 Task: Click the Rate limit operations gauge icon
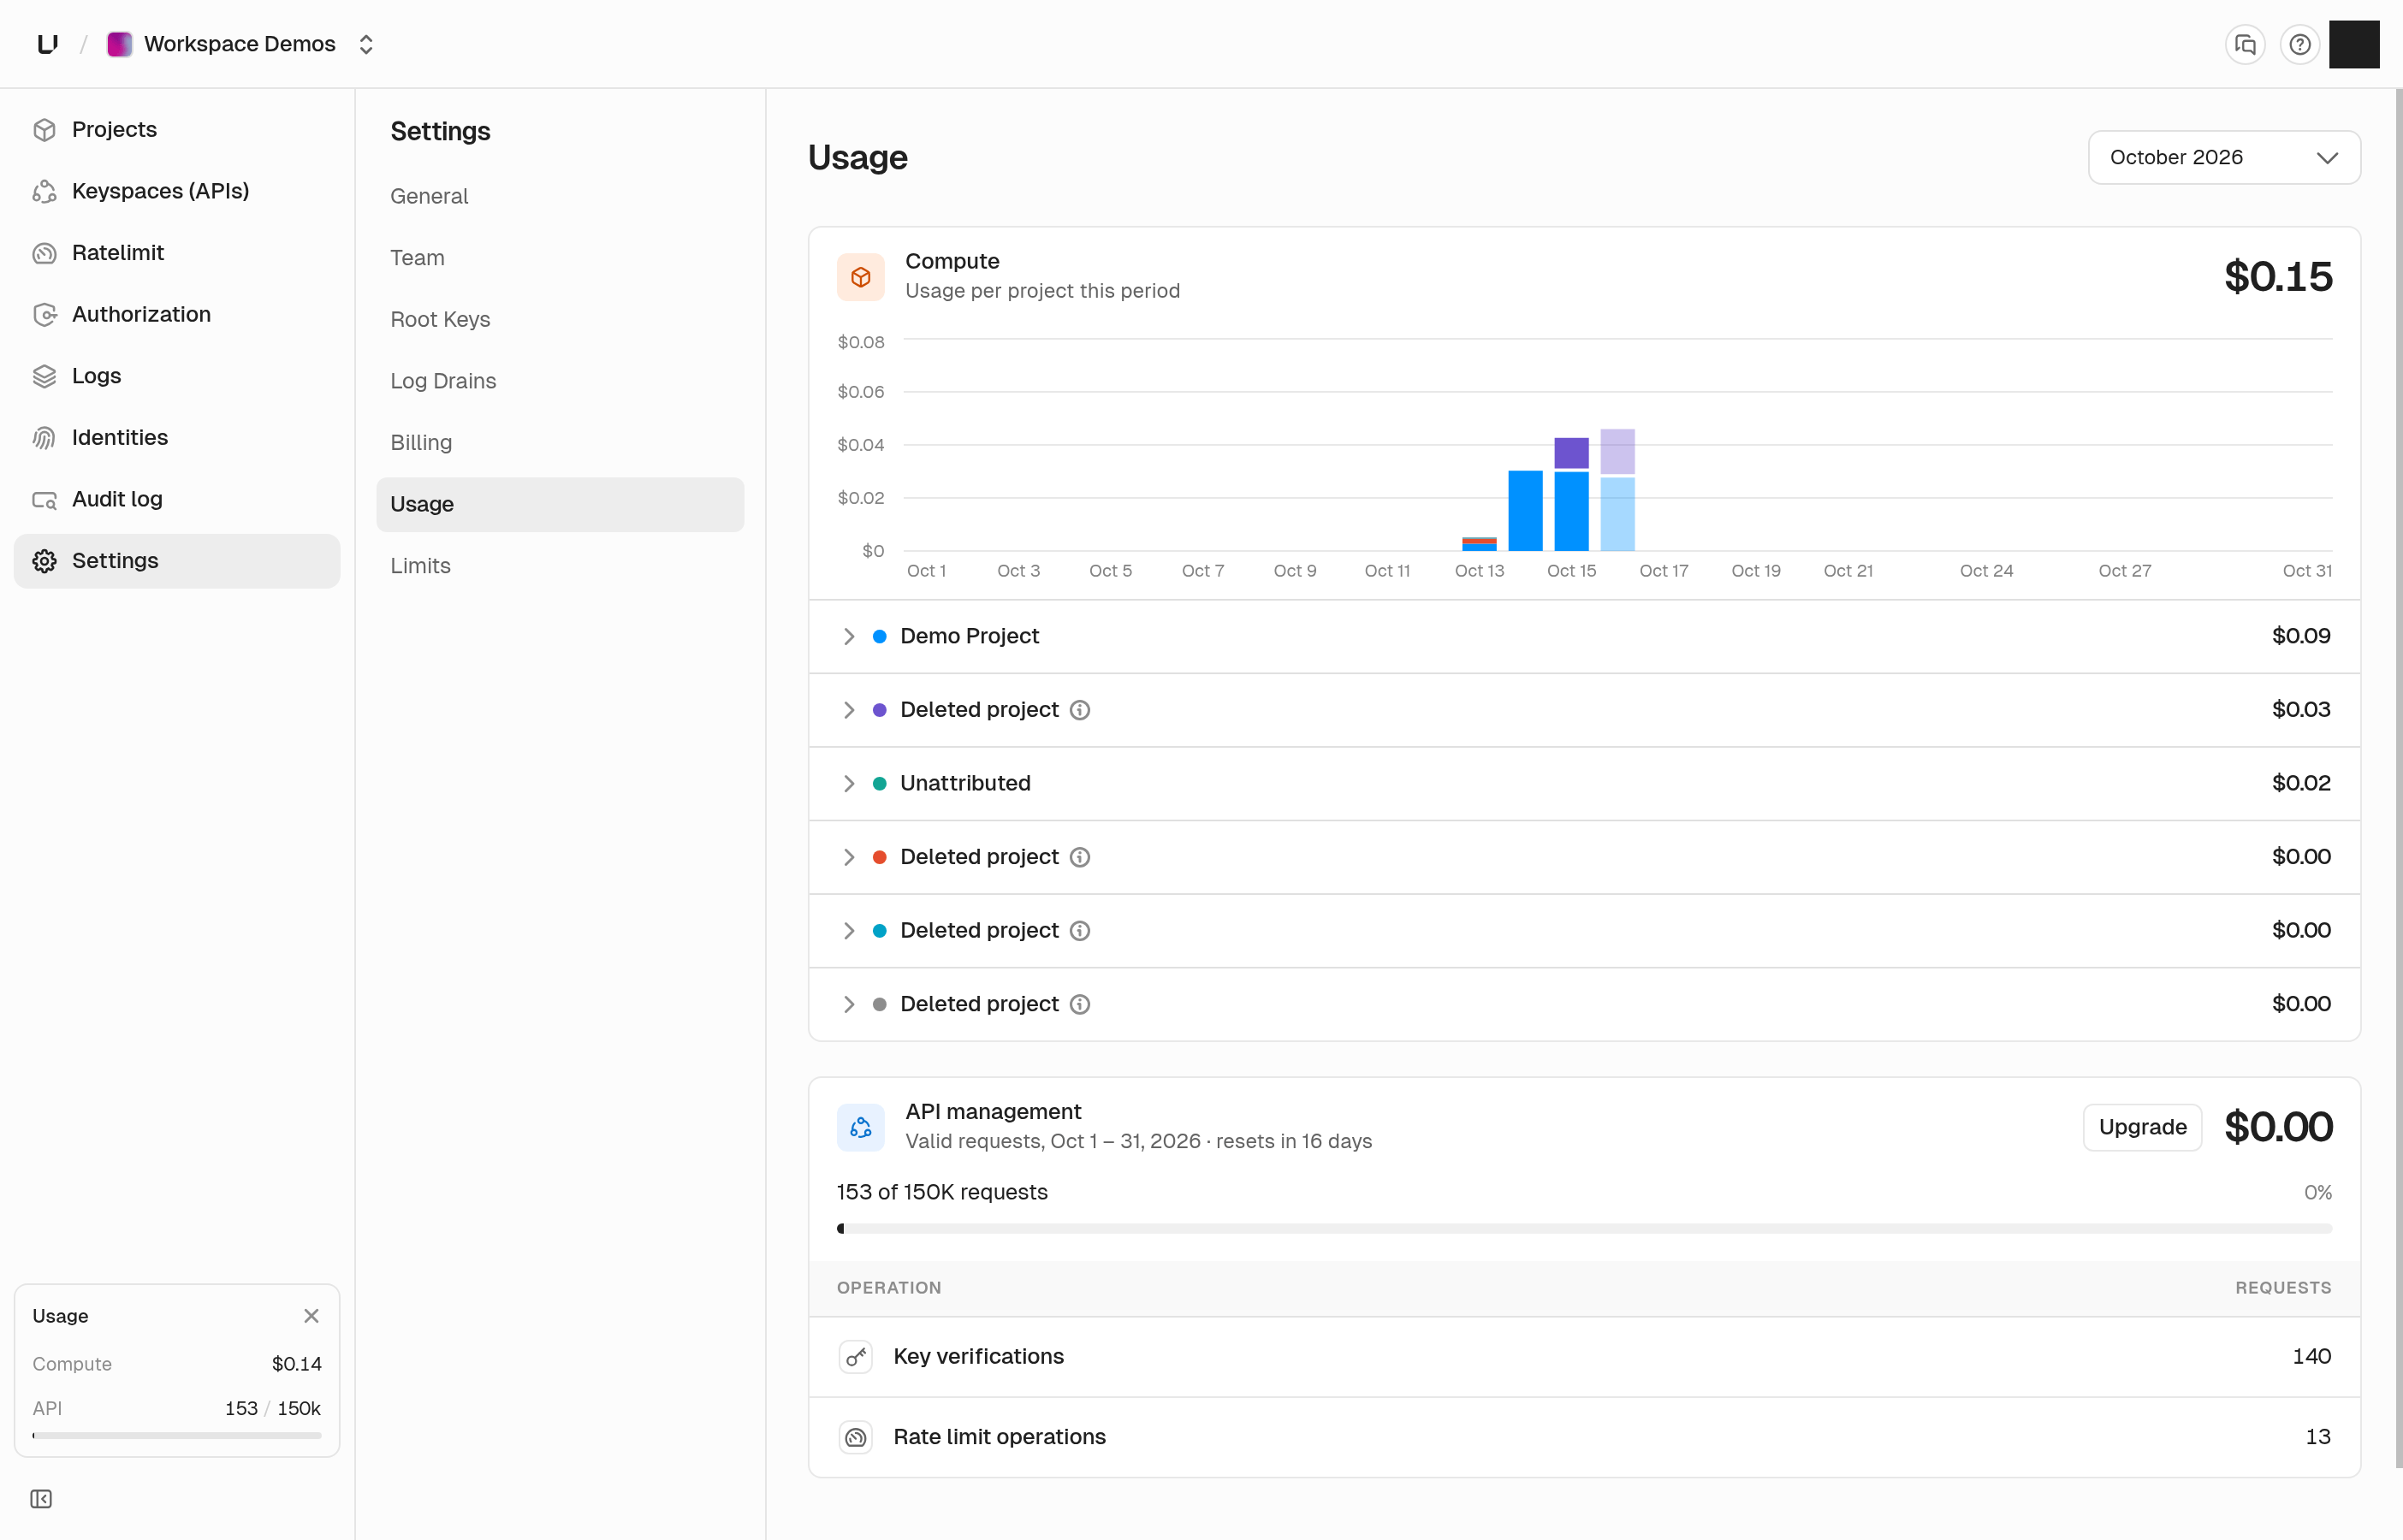pos(855,1437)
